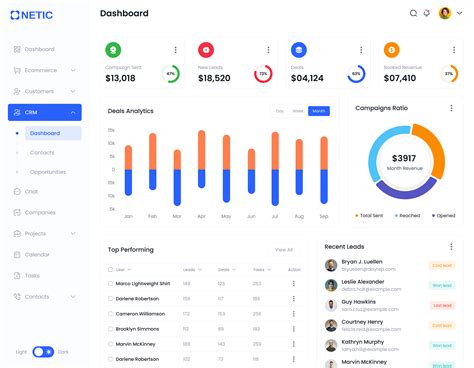Expand the Projects submenu chevron
This screenshot has width=474, height=368.
pyautogui.click(x=73, y=234)
